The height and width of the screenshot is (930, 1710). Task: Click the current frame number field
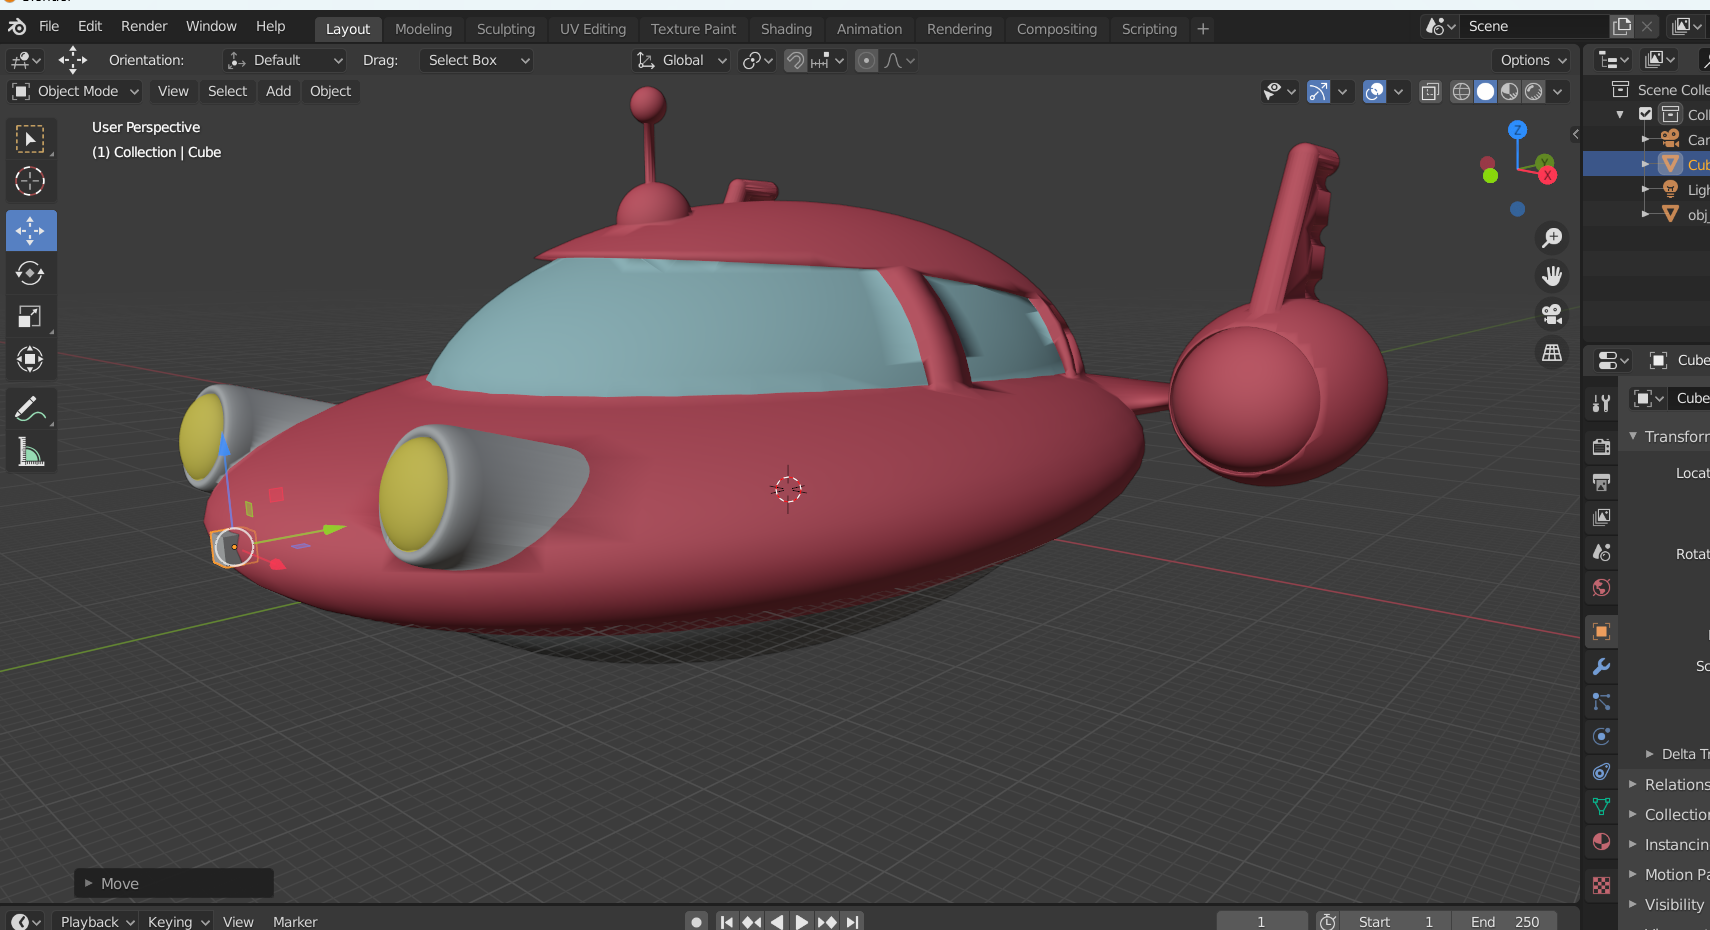[x=1261, y=921]
